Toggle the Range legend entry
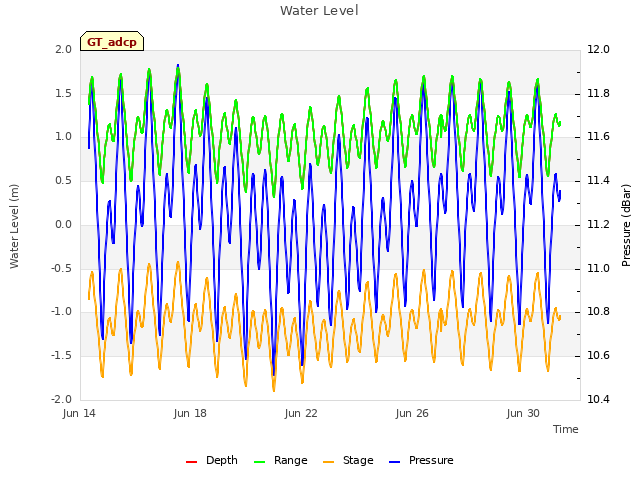640x480 pixels. [x=280, y=460]
